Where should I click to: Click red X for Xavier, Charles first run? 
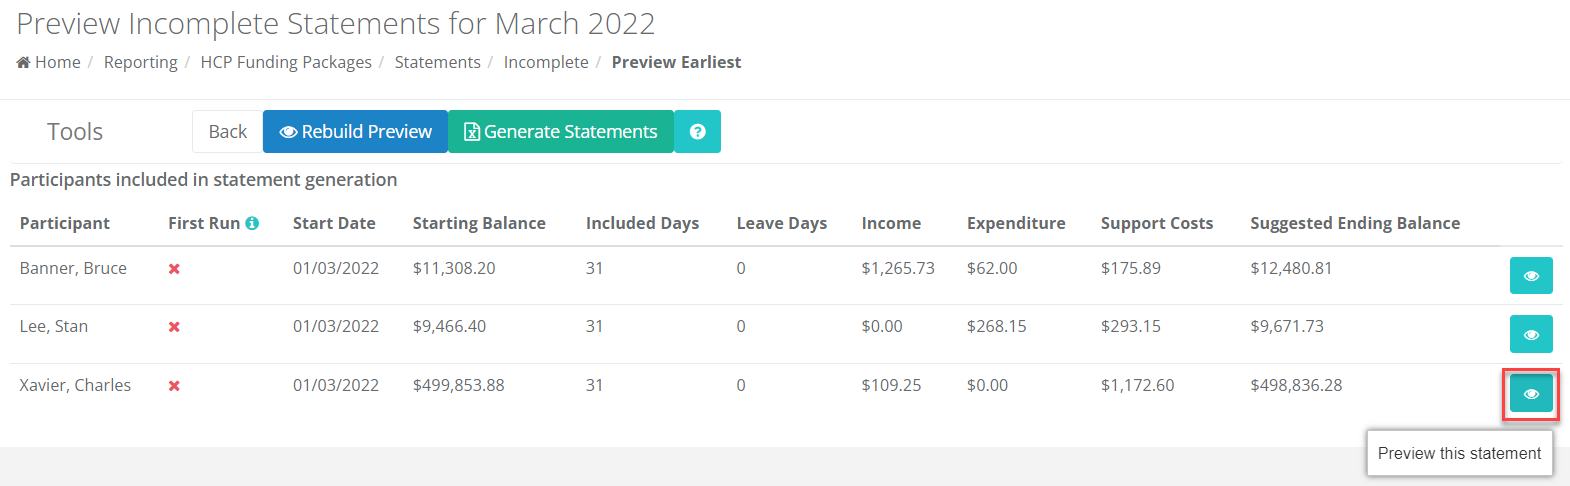pos(174,386)
